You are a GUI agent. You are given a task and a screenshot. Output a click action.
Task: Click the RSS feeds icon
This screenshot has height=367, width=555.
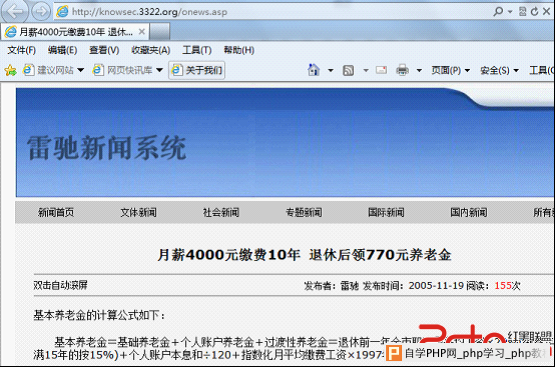point(348,70)
